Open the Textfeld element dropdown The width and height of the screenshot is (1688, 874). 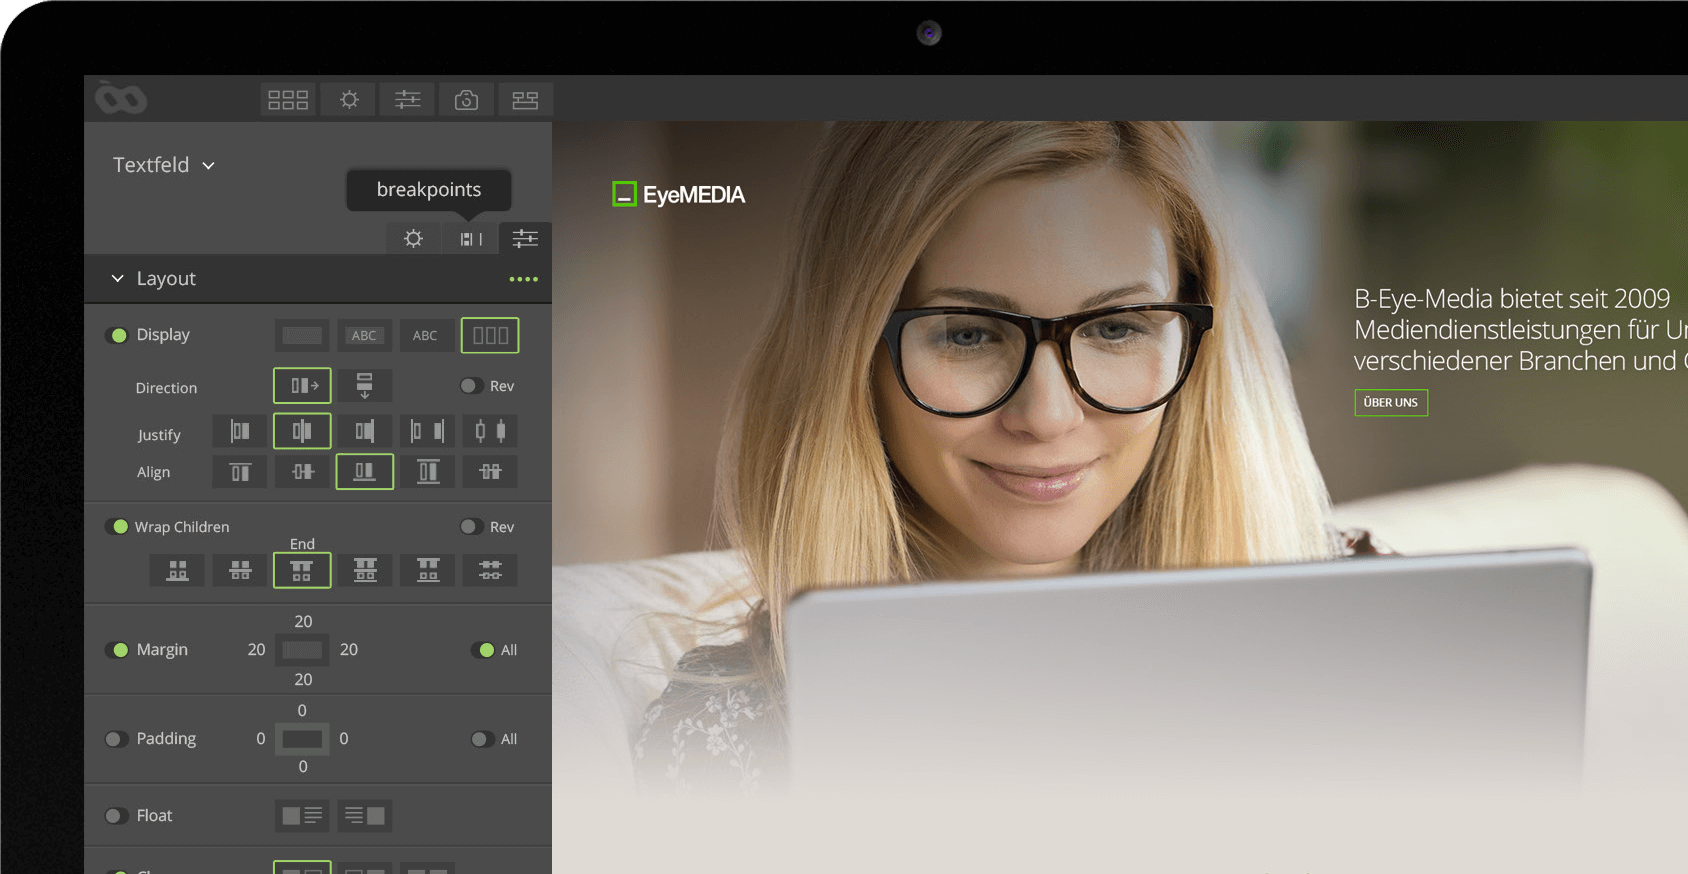164,165
